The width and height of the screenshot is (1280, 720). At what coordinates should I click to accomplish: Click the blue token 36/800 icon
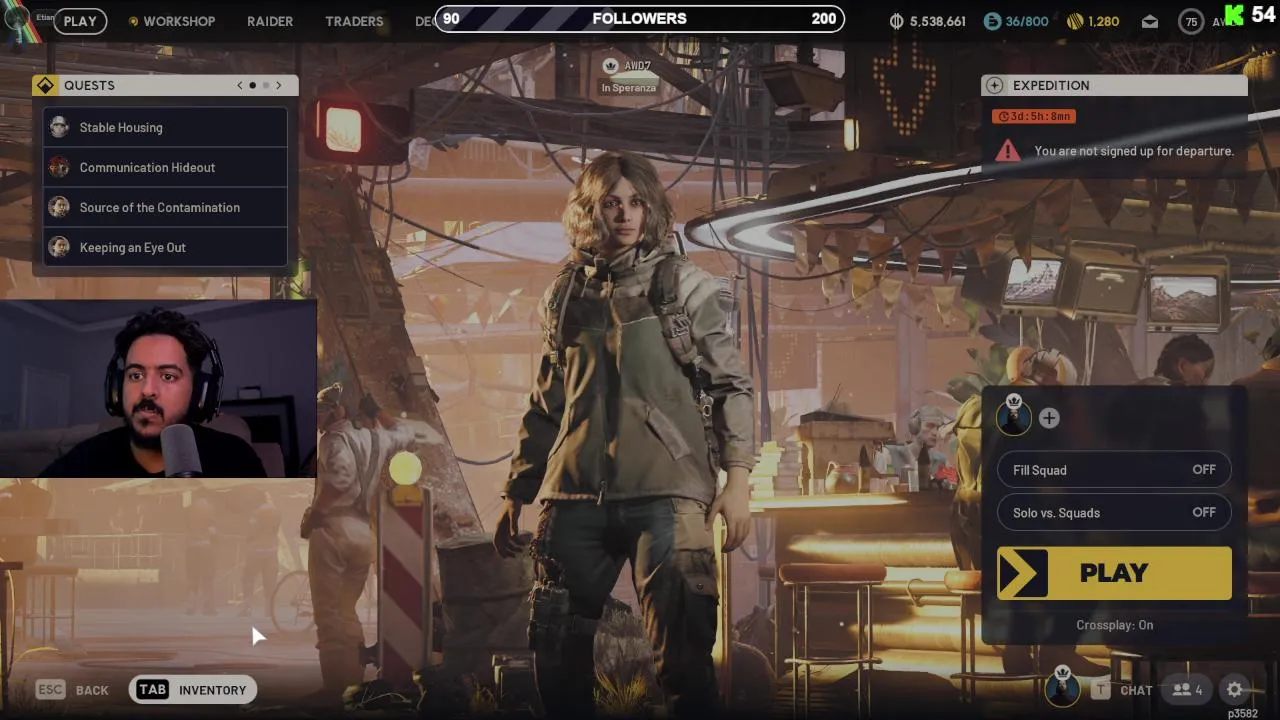[x=992, y=21]
